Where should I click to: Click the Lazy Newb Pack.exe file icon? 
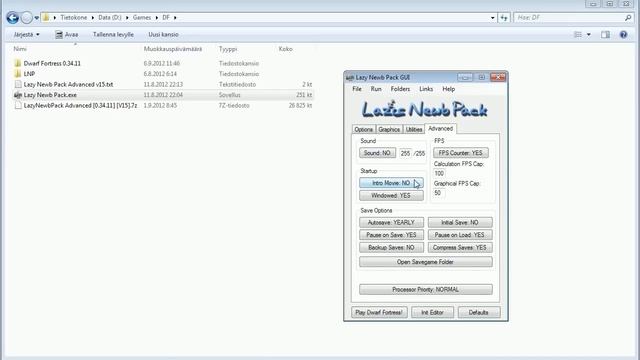point(18,95)
